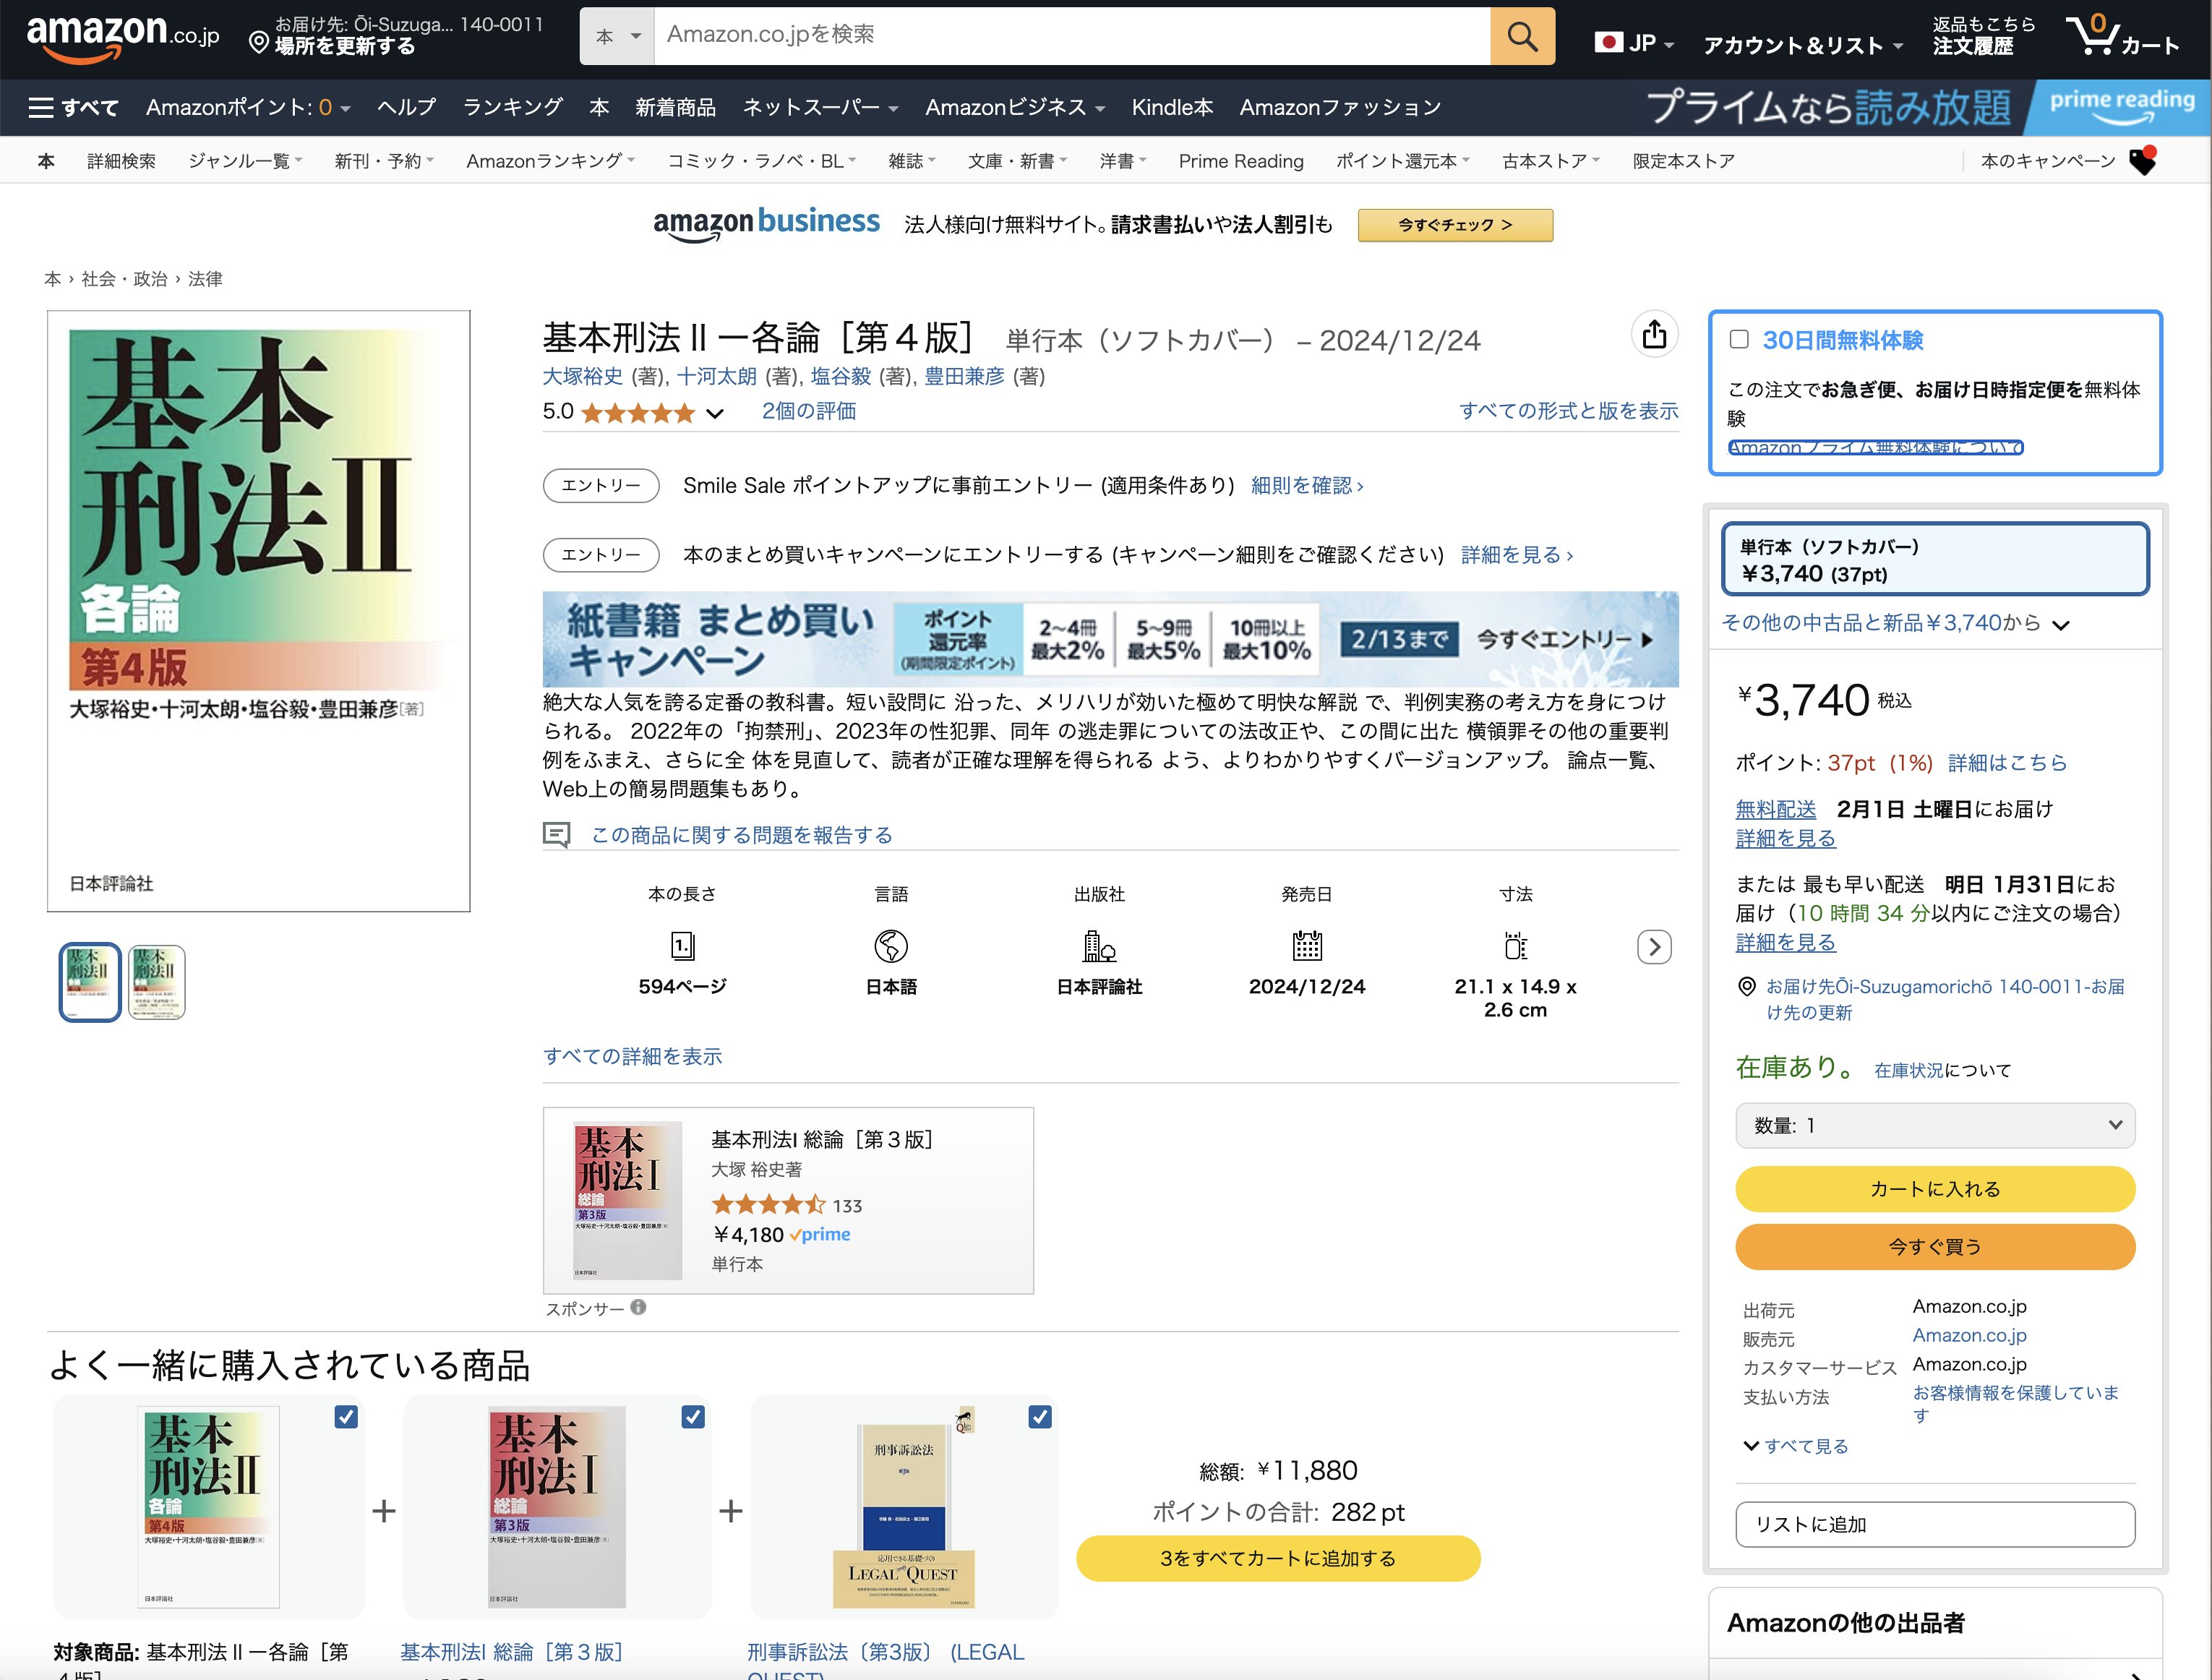
Task: Expand その他の中古品と新品 offers
Action: click(1895, 623)
